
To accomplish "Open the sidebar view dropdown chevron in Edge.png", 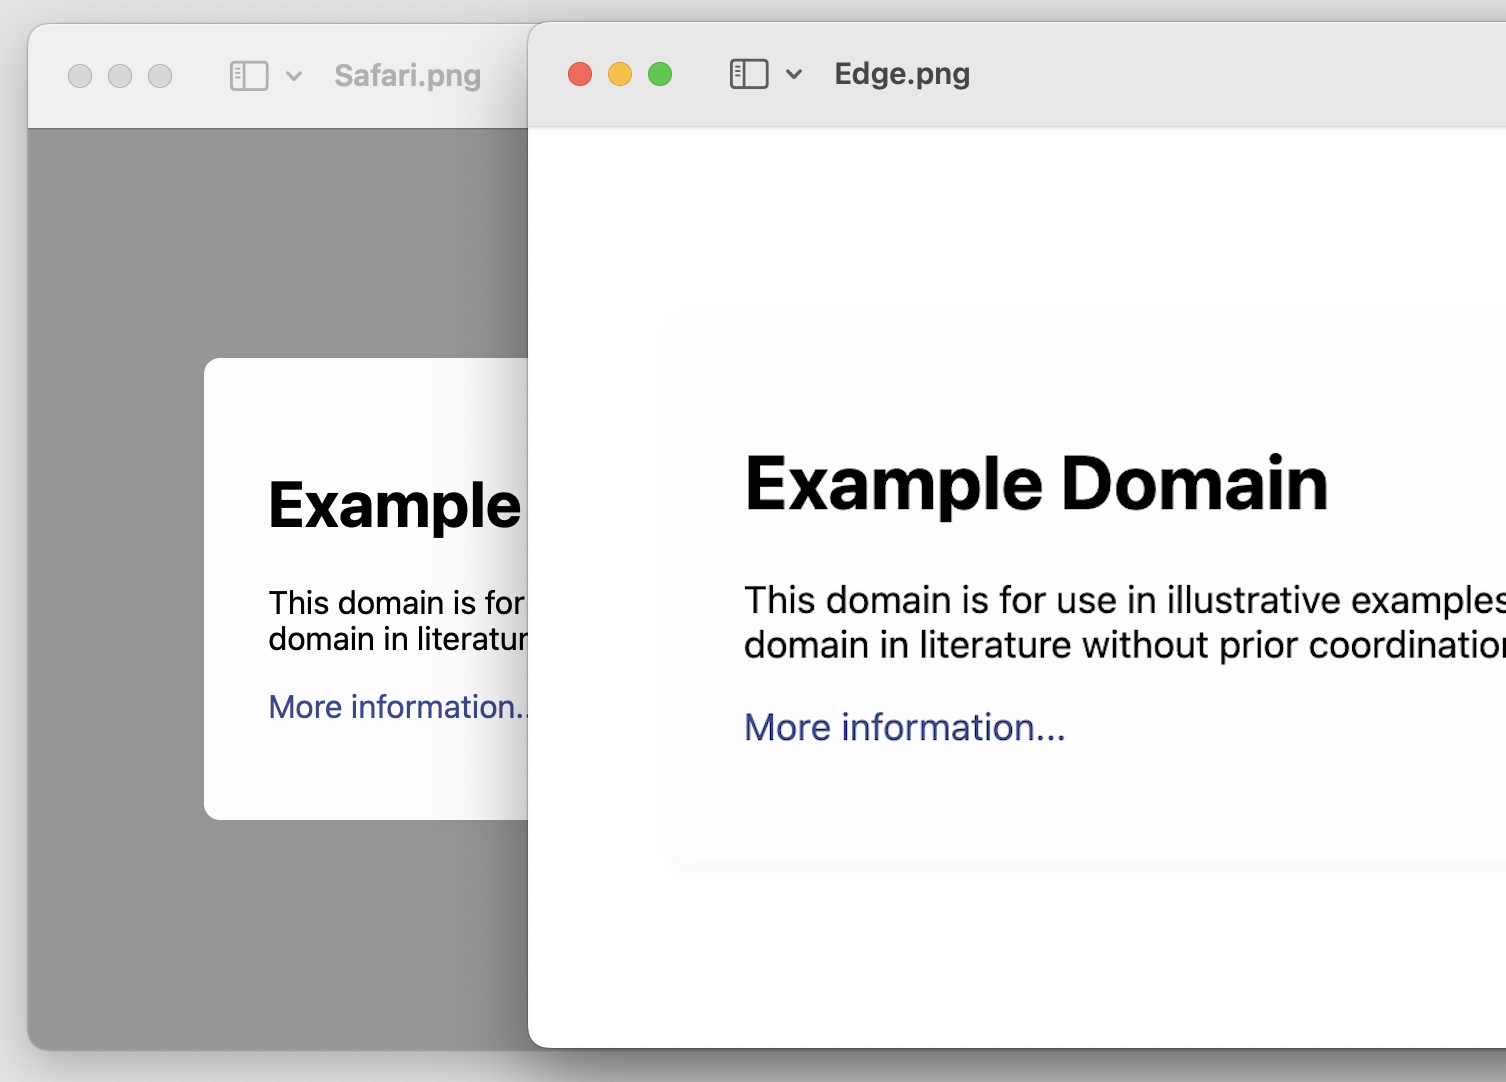I will click(794, 74).
